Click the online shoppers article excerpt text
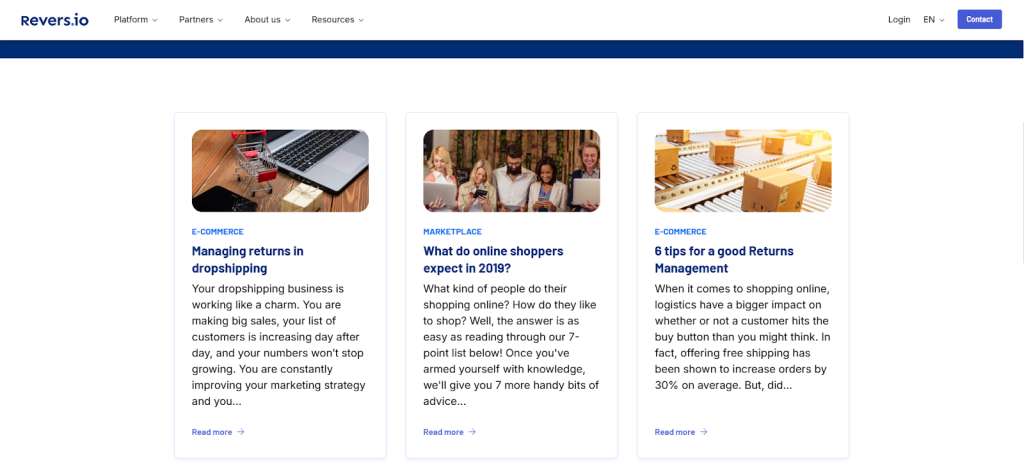Screen dimensions: 1024x474 click(x=511, y=345)
